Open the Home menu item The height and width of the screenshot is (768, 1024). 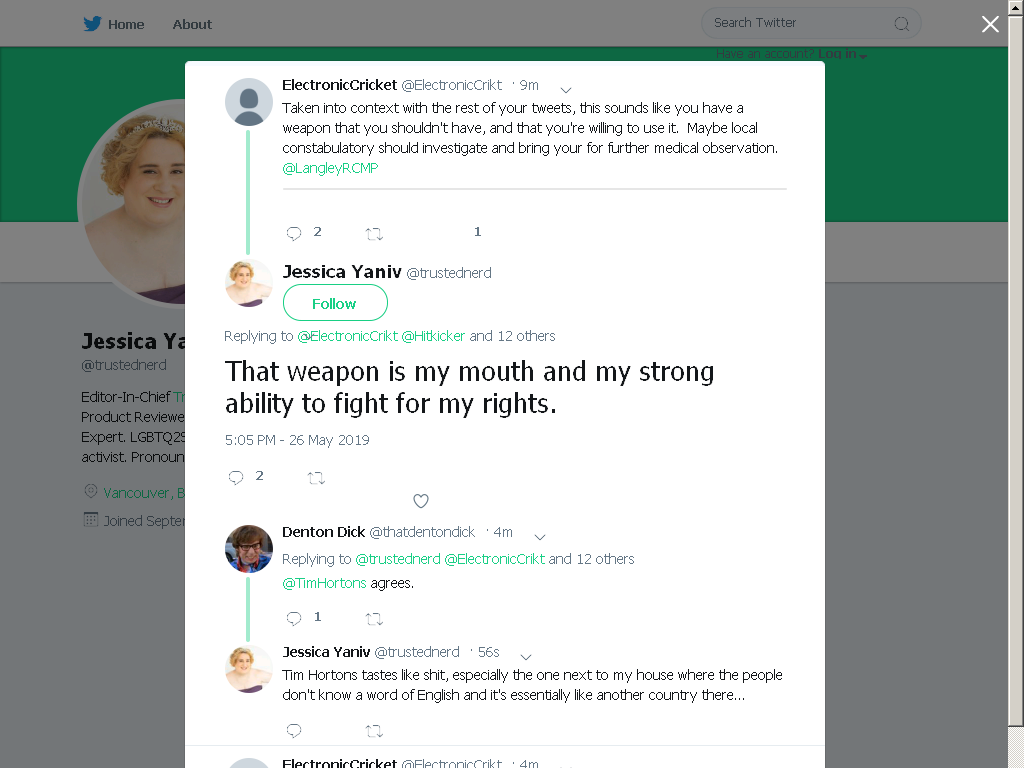click(126, 25)
